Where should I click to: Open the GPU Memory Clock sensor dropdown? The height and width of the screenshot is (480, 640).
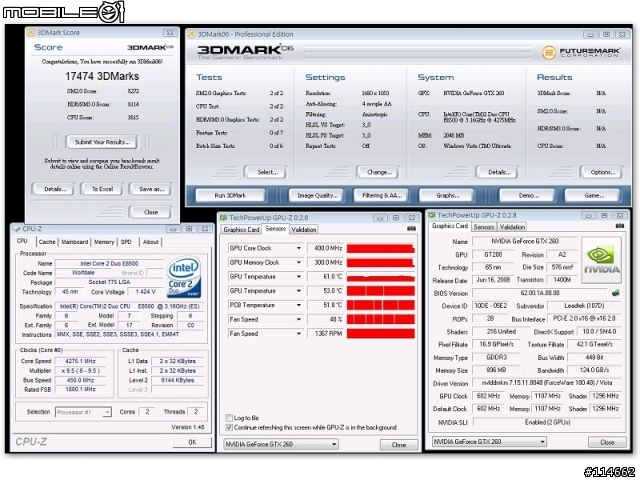pyautogui.click(x=298, y=262)
